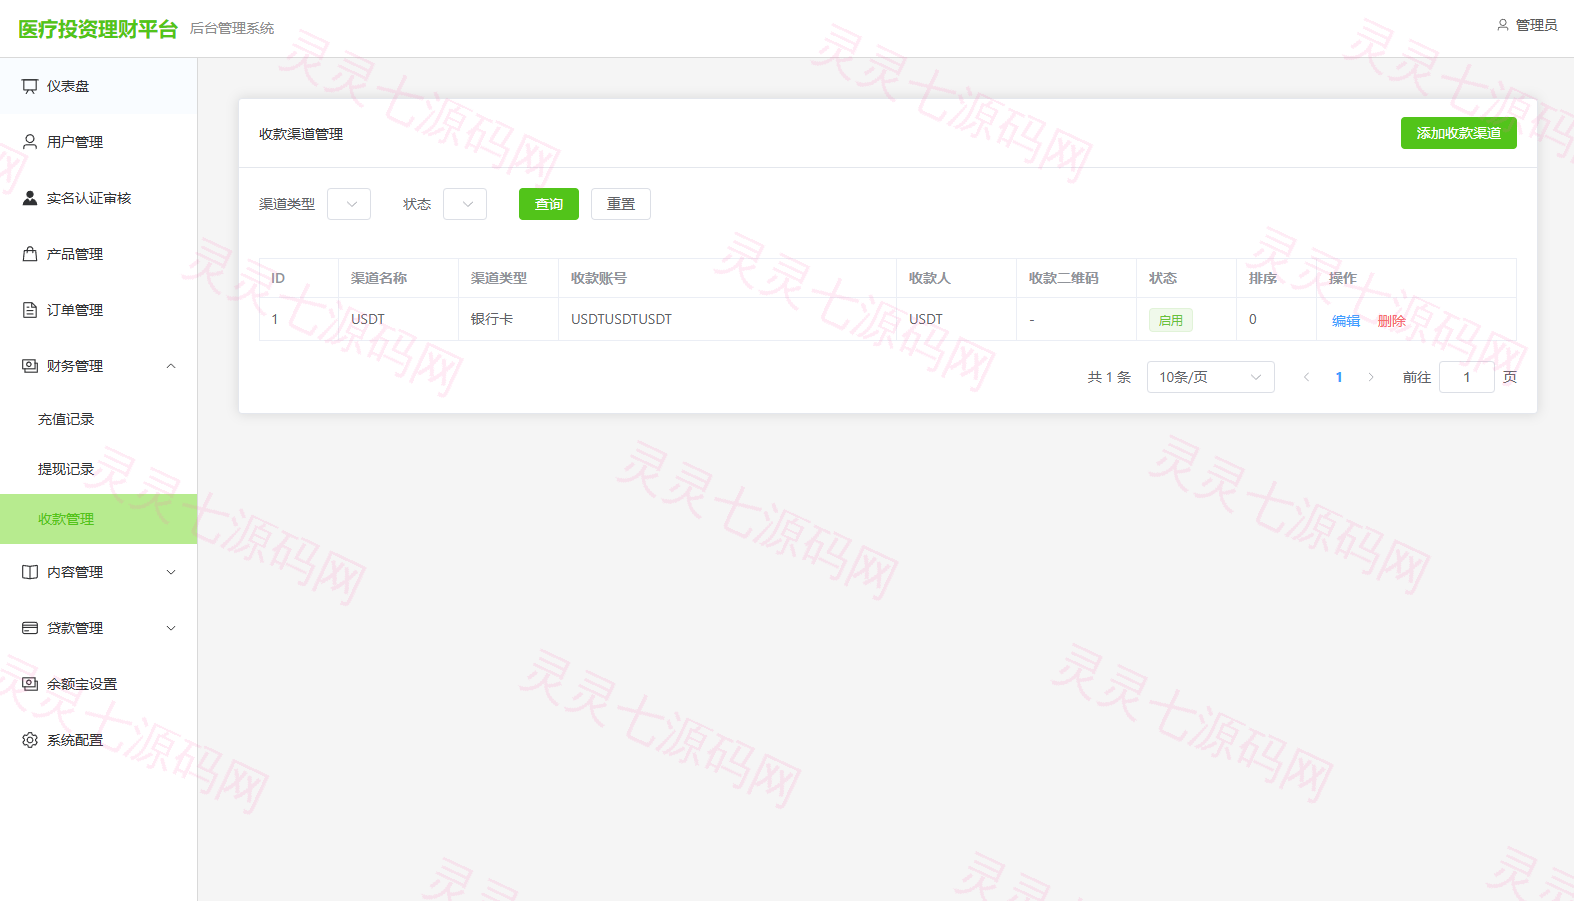1574x901 pixels.
Task: Click 添加收款渠道 button
Action: tap(1459, 133)
